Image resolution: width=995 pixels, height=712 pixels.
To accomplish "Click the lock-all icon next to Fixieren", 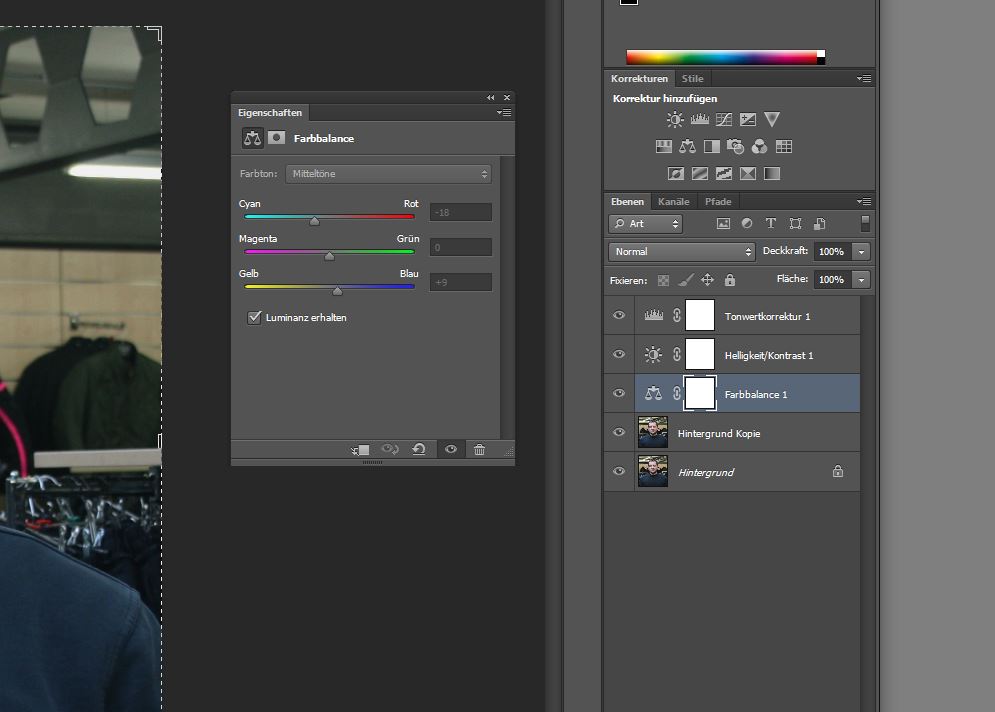I will point(730,281).
